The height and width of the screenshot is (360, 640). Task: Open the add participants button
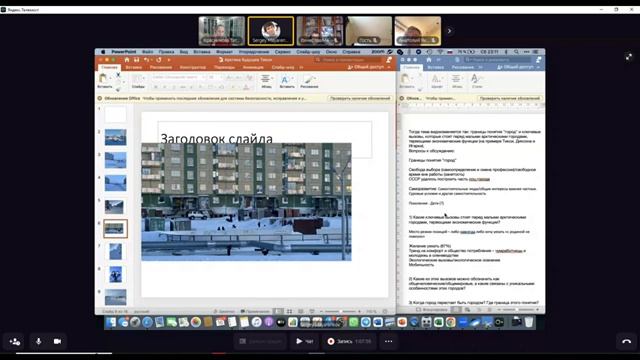pos(15,341)
